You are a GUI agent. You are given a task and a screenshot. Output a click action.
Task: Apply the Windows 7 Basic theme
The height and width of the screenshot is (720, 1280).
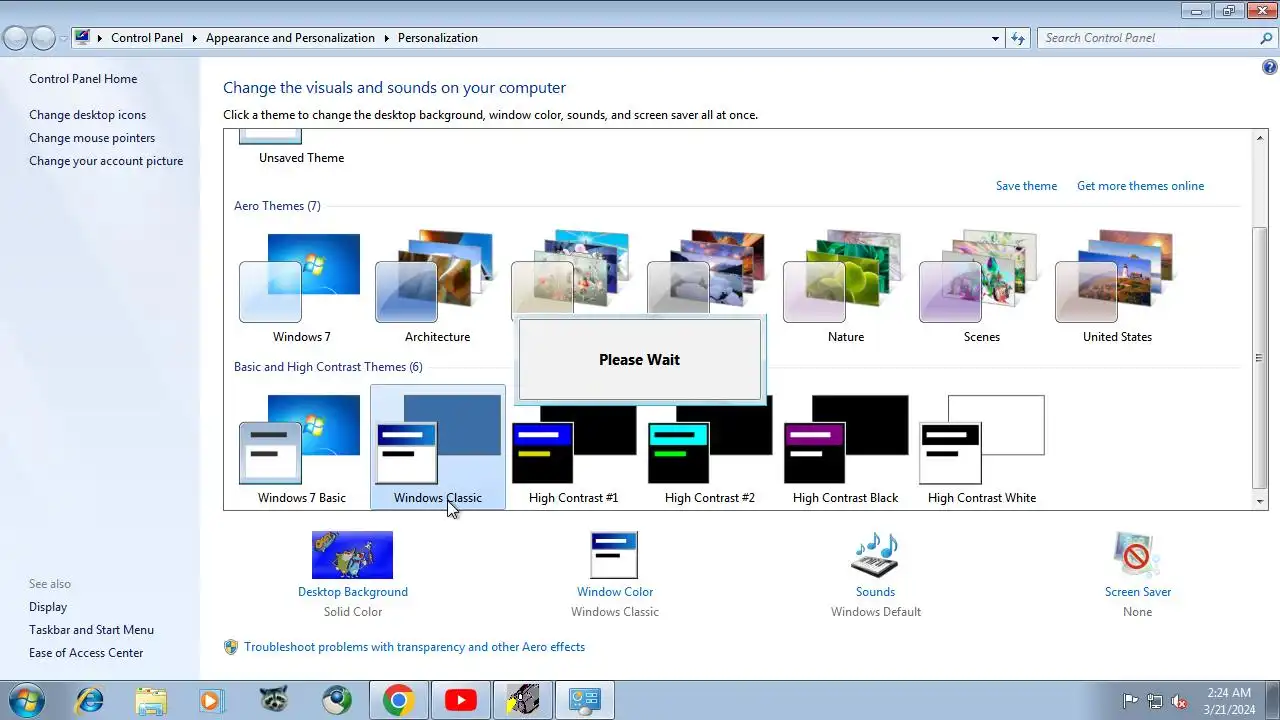click(301, 447)
